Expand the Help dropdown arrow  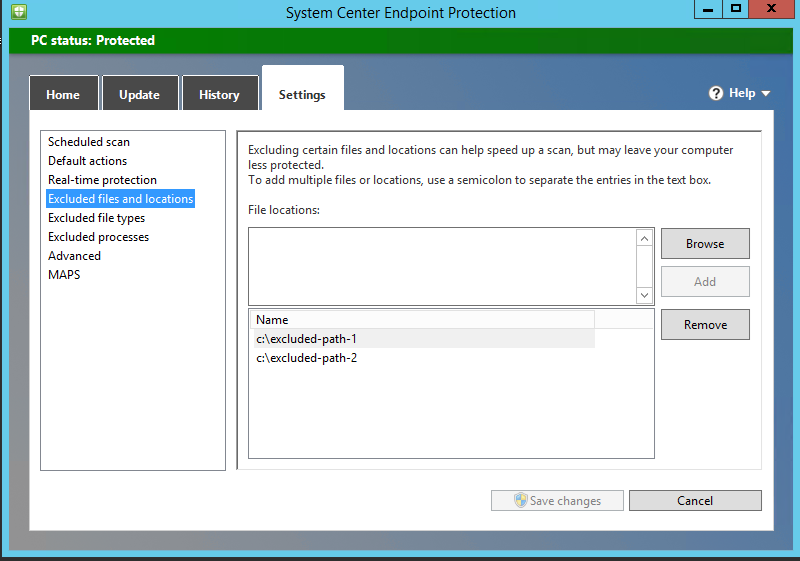tap(766, 94)
